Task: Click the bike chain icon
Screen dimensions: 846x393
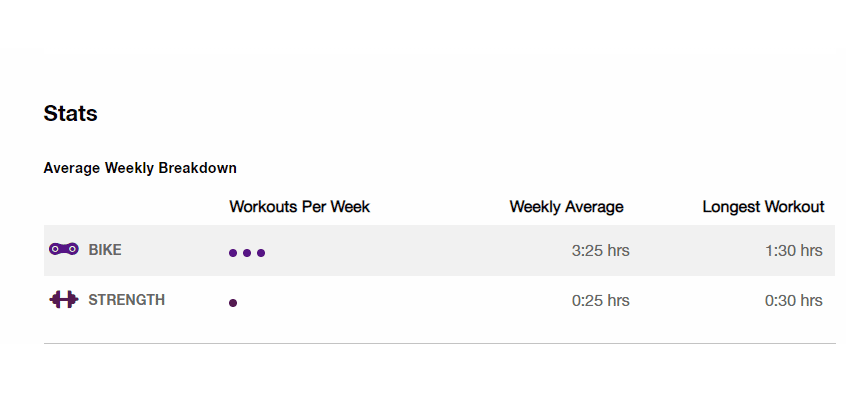Action: (64, 249)
